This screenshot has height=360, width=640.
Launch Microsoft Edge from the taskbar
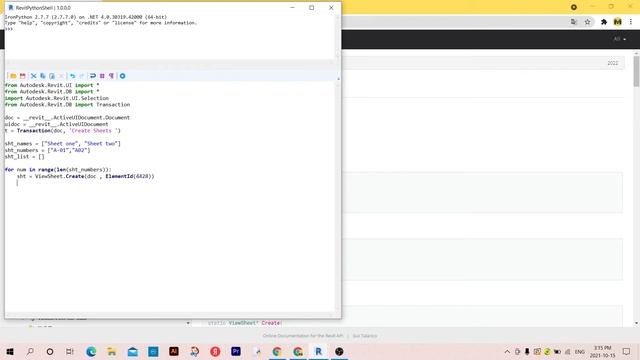91,351
